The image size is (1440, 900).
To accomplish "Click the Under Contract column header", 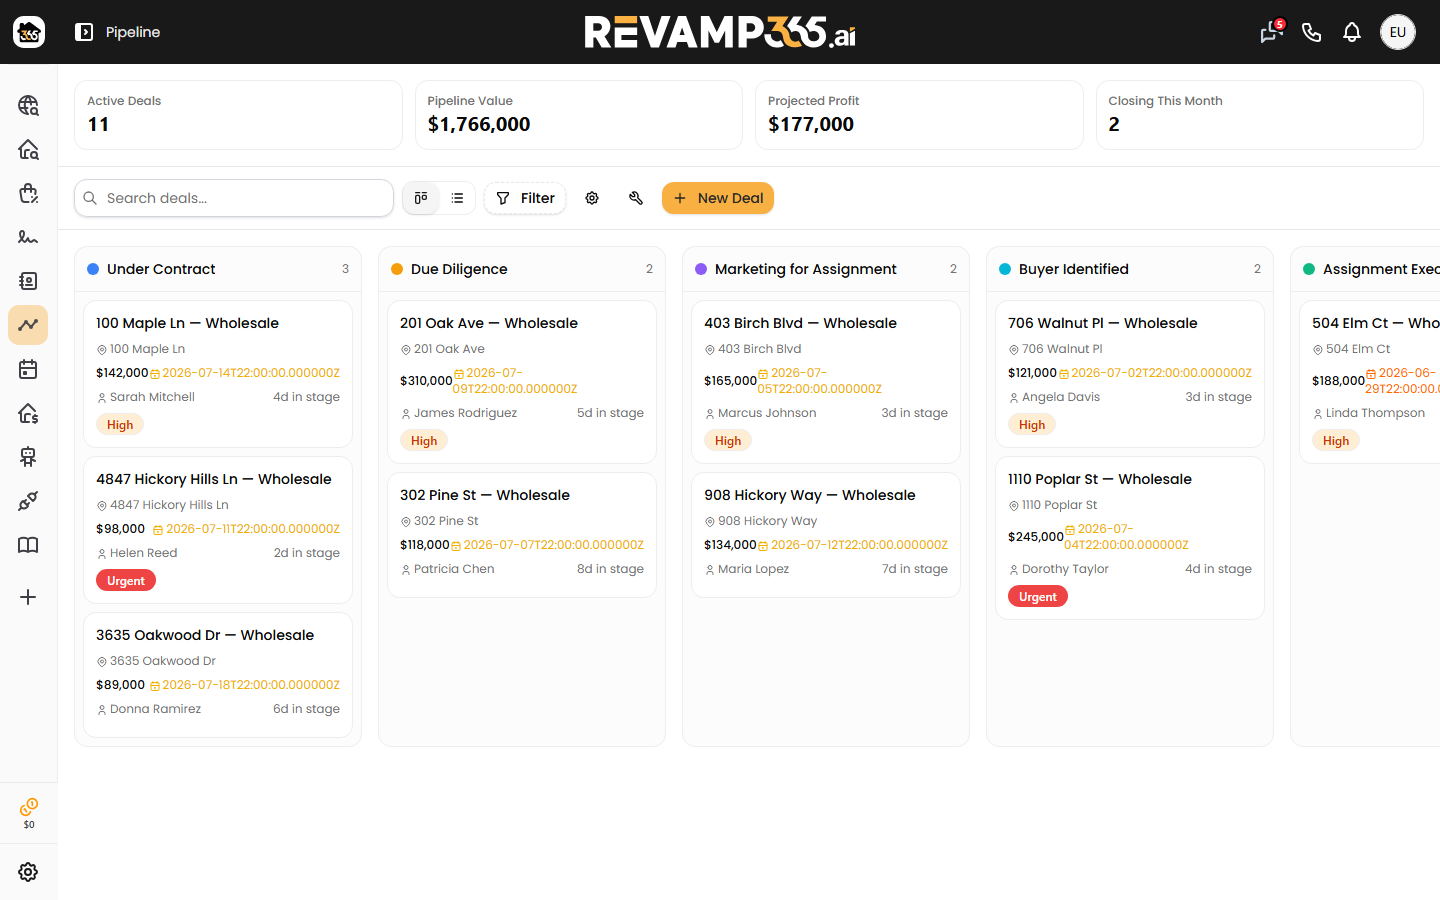I will click(218, 269).
